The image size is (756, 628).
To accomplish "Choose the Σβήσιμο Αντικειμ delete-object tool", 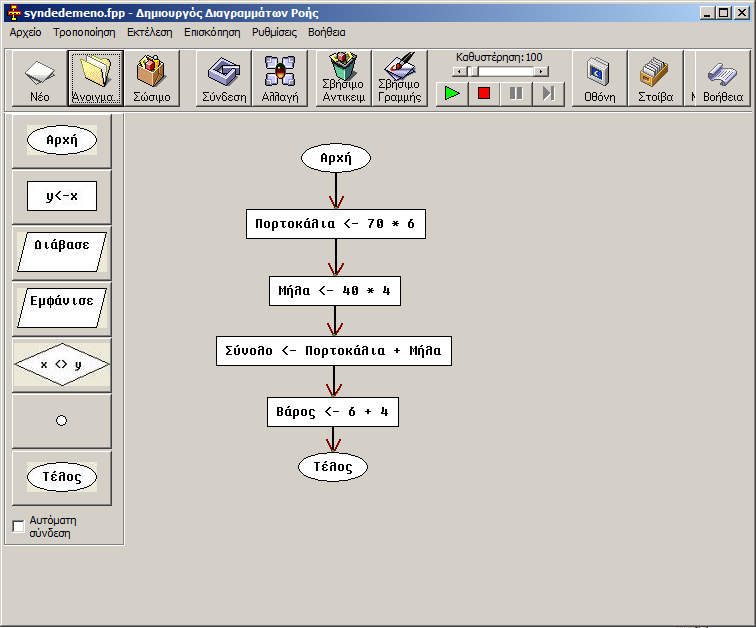I will [343, 79].
